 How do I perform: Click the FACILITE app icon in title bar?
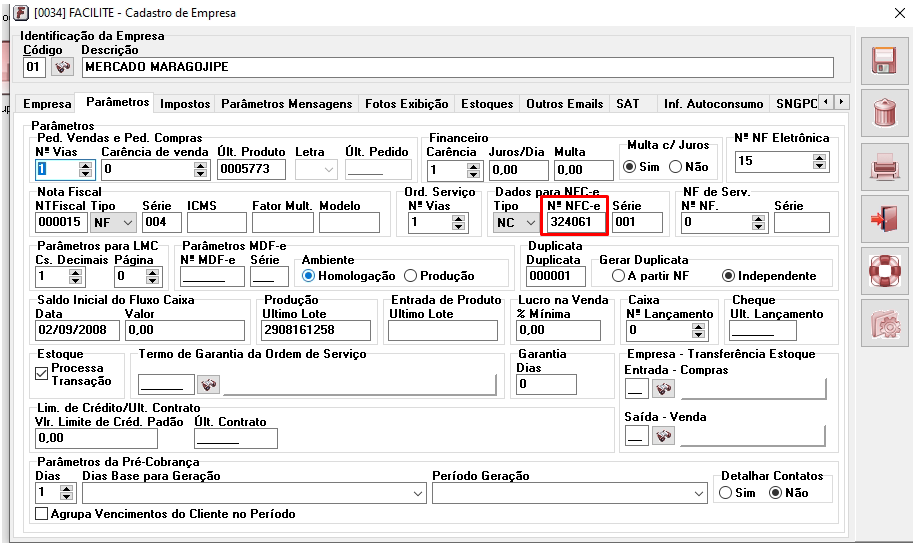tap(21, 12)
